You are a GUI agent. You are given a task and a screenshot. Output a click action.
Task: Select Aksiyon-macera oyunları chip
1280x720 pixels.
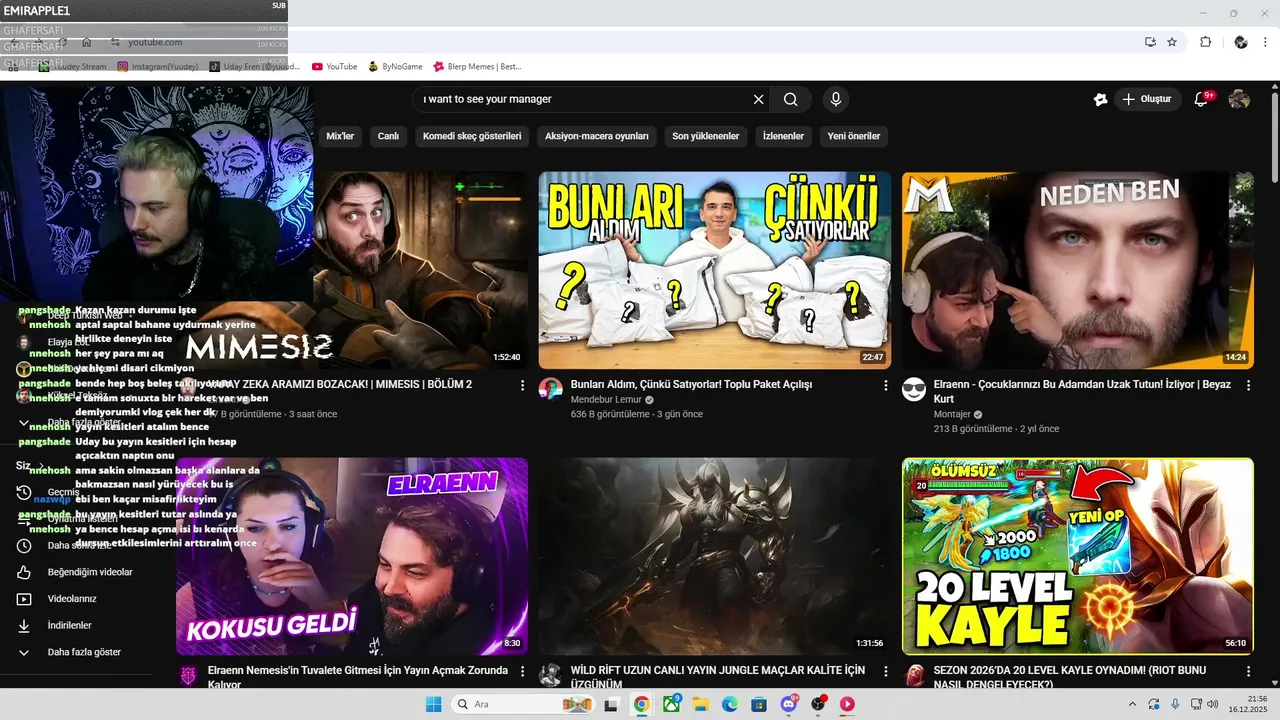597,136
